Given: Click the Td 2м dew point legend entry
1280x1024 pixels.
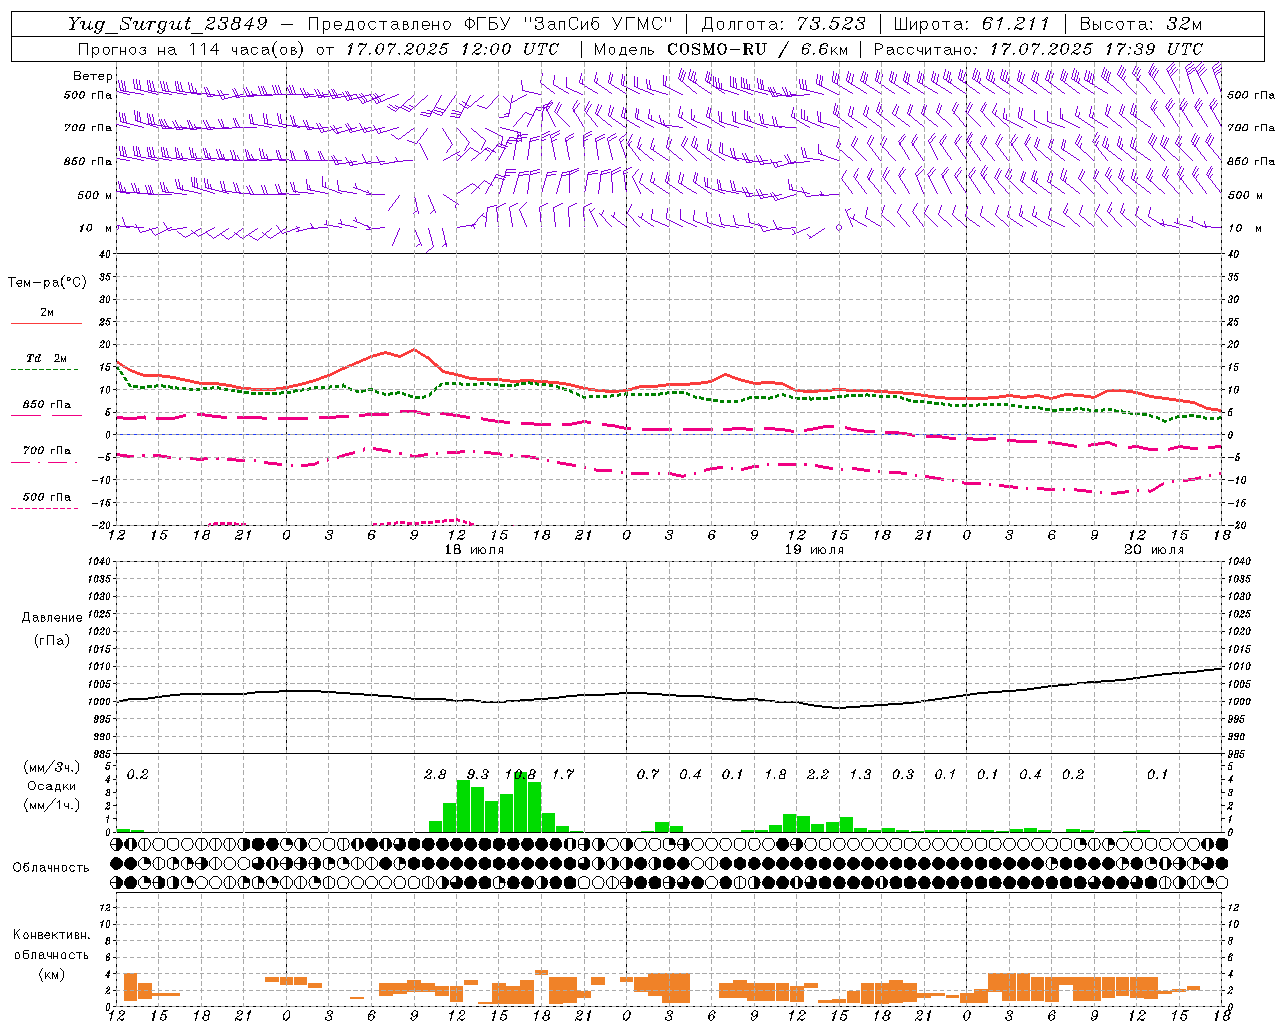Looking at the screenshot, I should (46, 358).
